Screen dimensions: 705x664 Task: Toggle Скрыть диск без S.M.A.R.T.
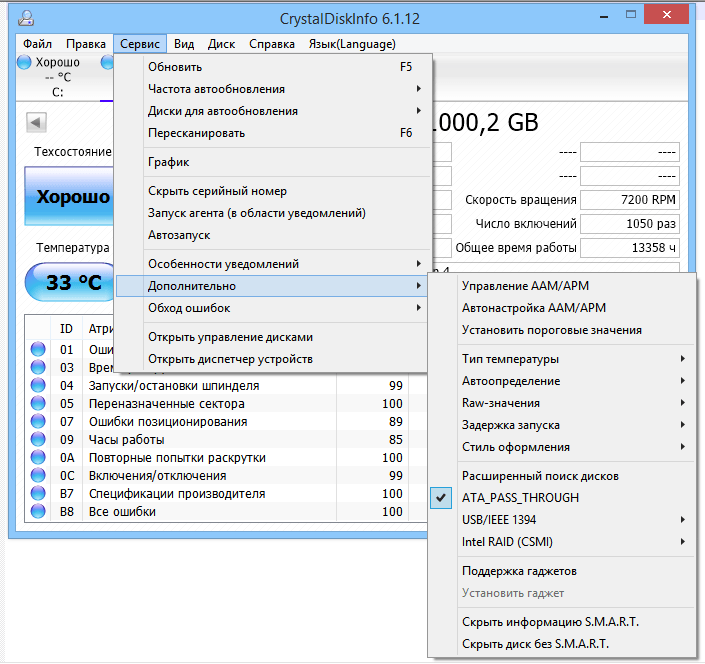click(x=562, y=644)
